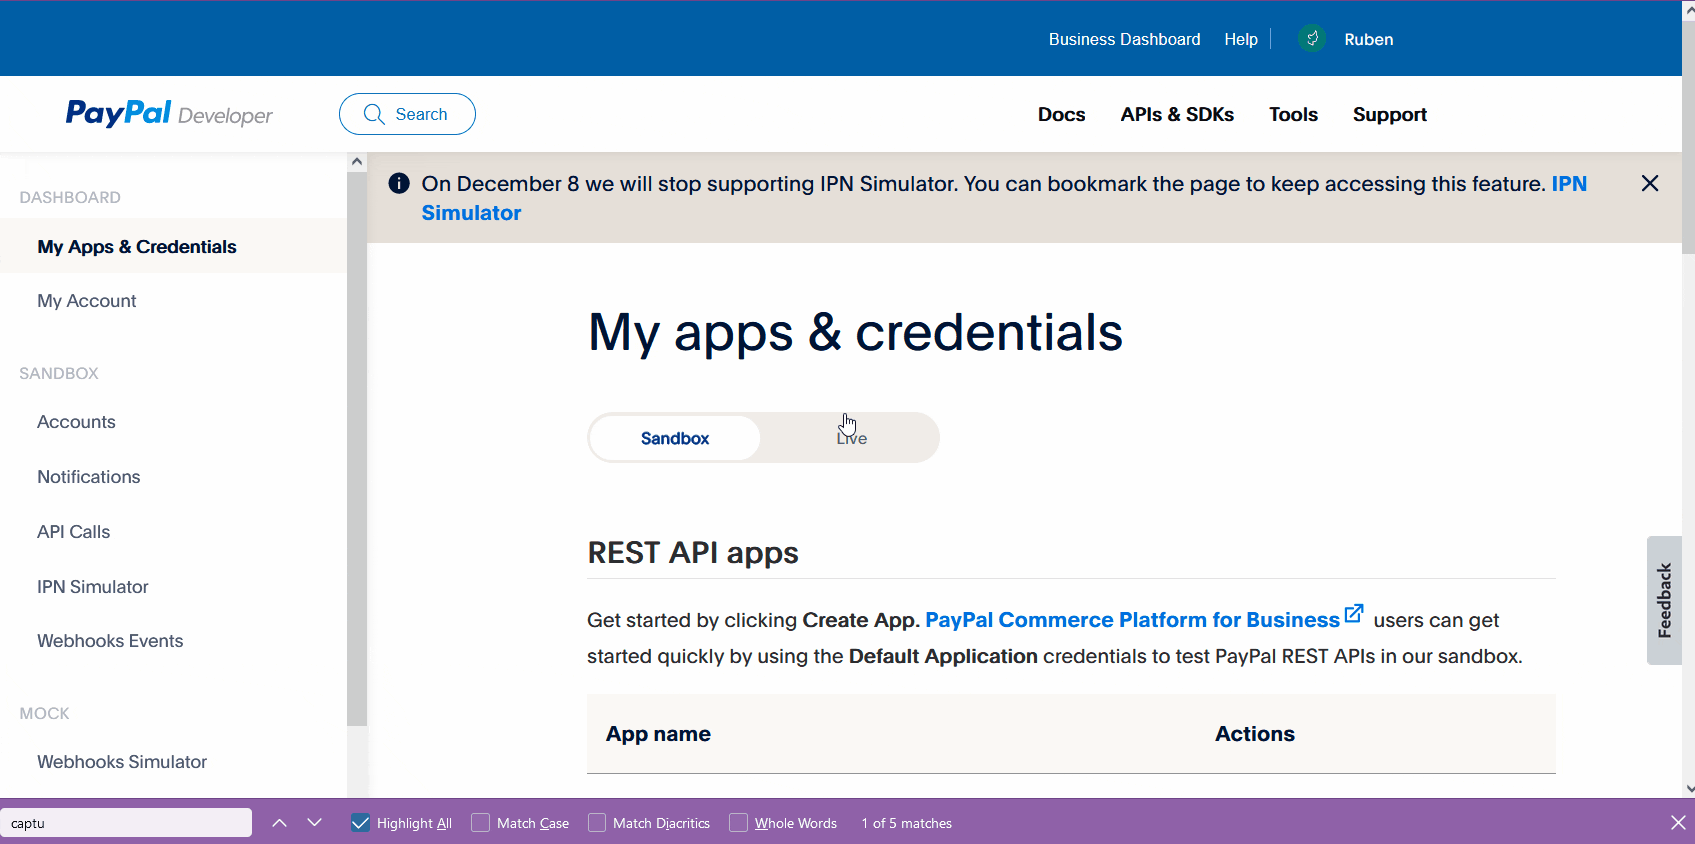Click the info icon in the banner
This screenshot has width=1695, height=844.
point(399,183)
